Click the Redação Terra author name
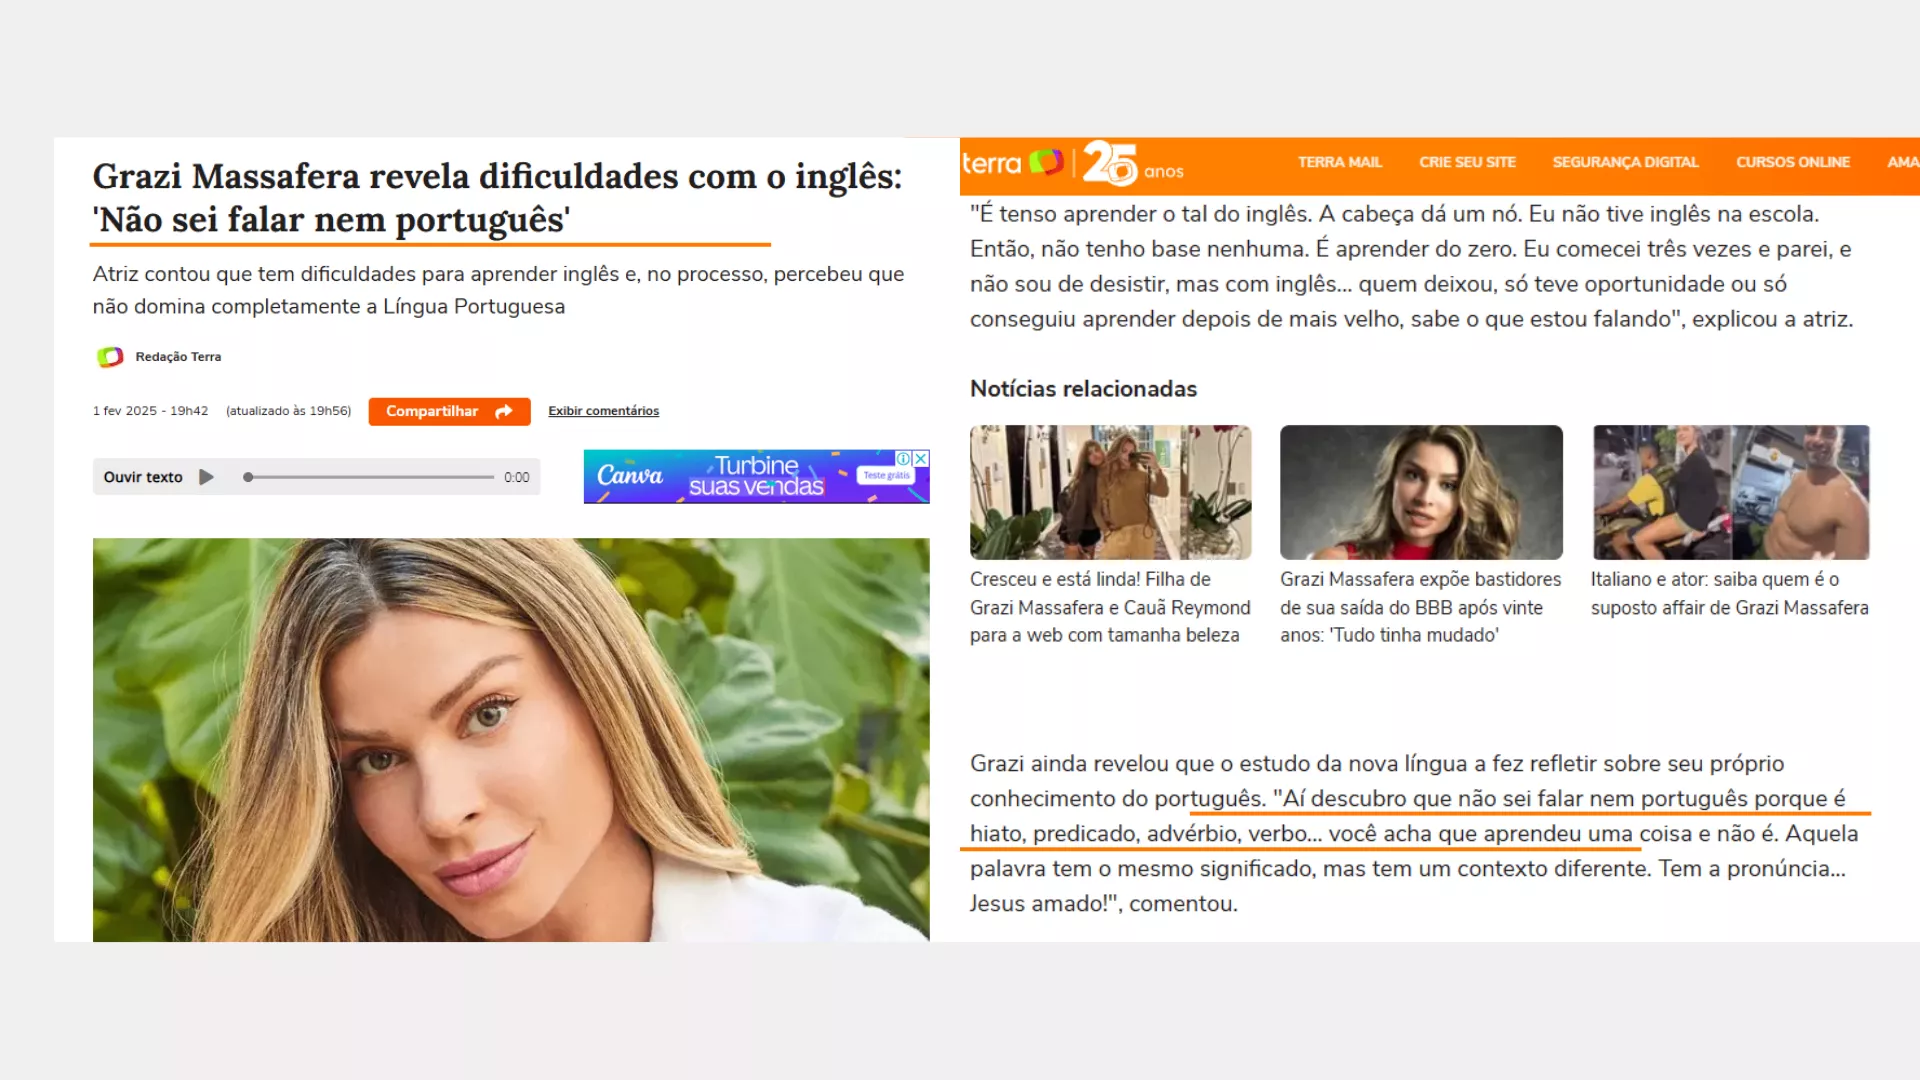 click(178, 357)
